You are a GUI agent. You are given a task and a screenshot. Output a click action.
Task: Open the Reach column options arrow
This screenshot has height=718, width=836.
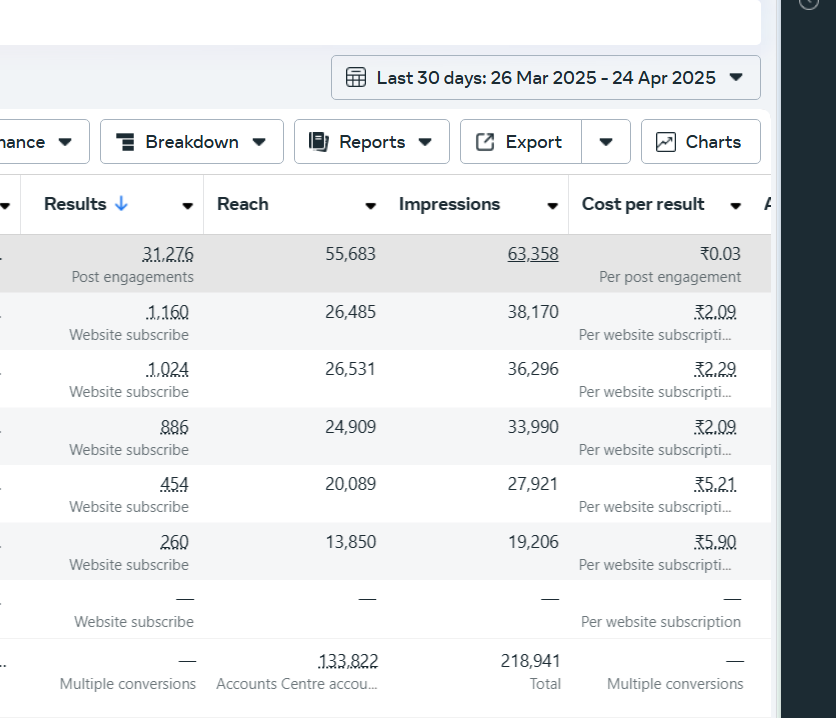point(370,206)
